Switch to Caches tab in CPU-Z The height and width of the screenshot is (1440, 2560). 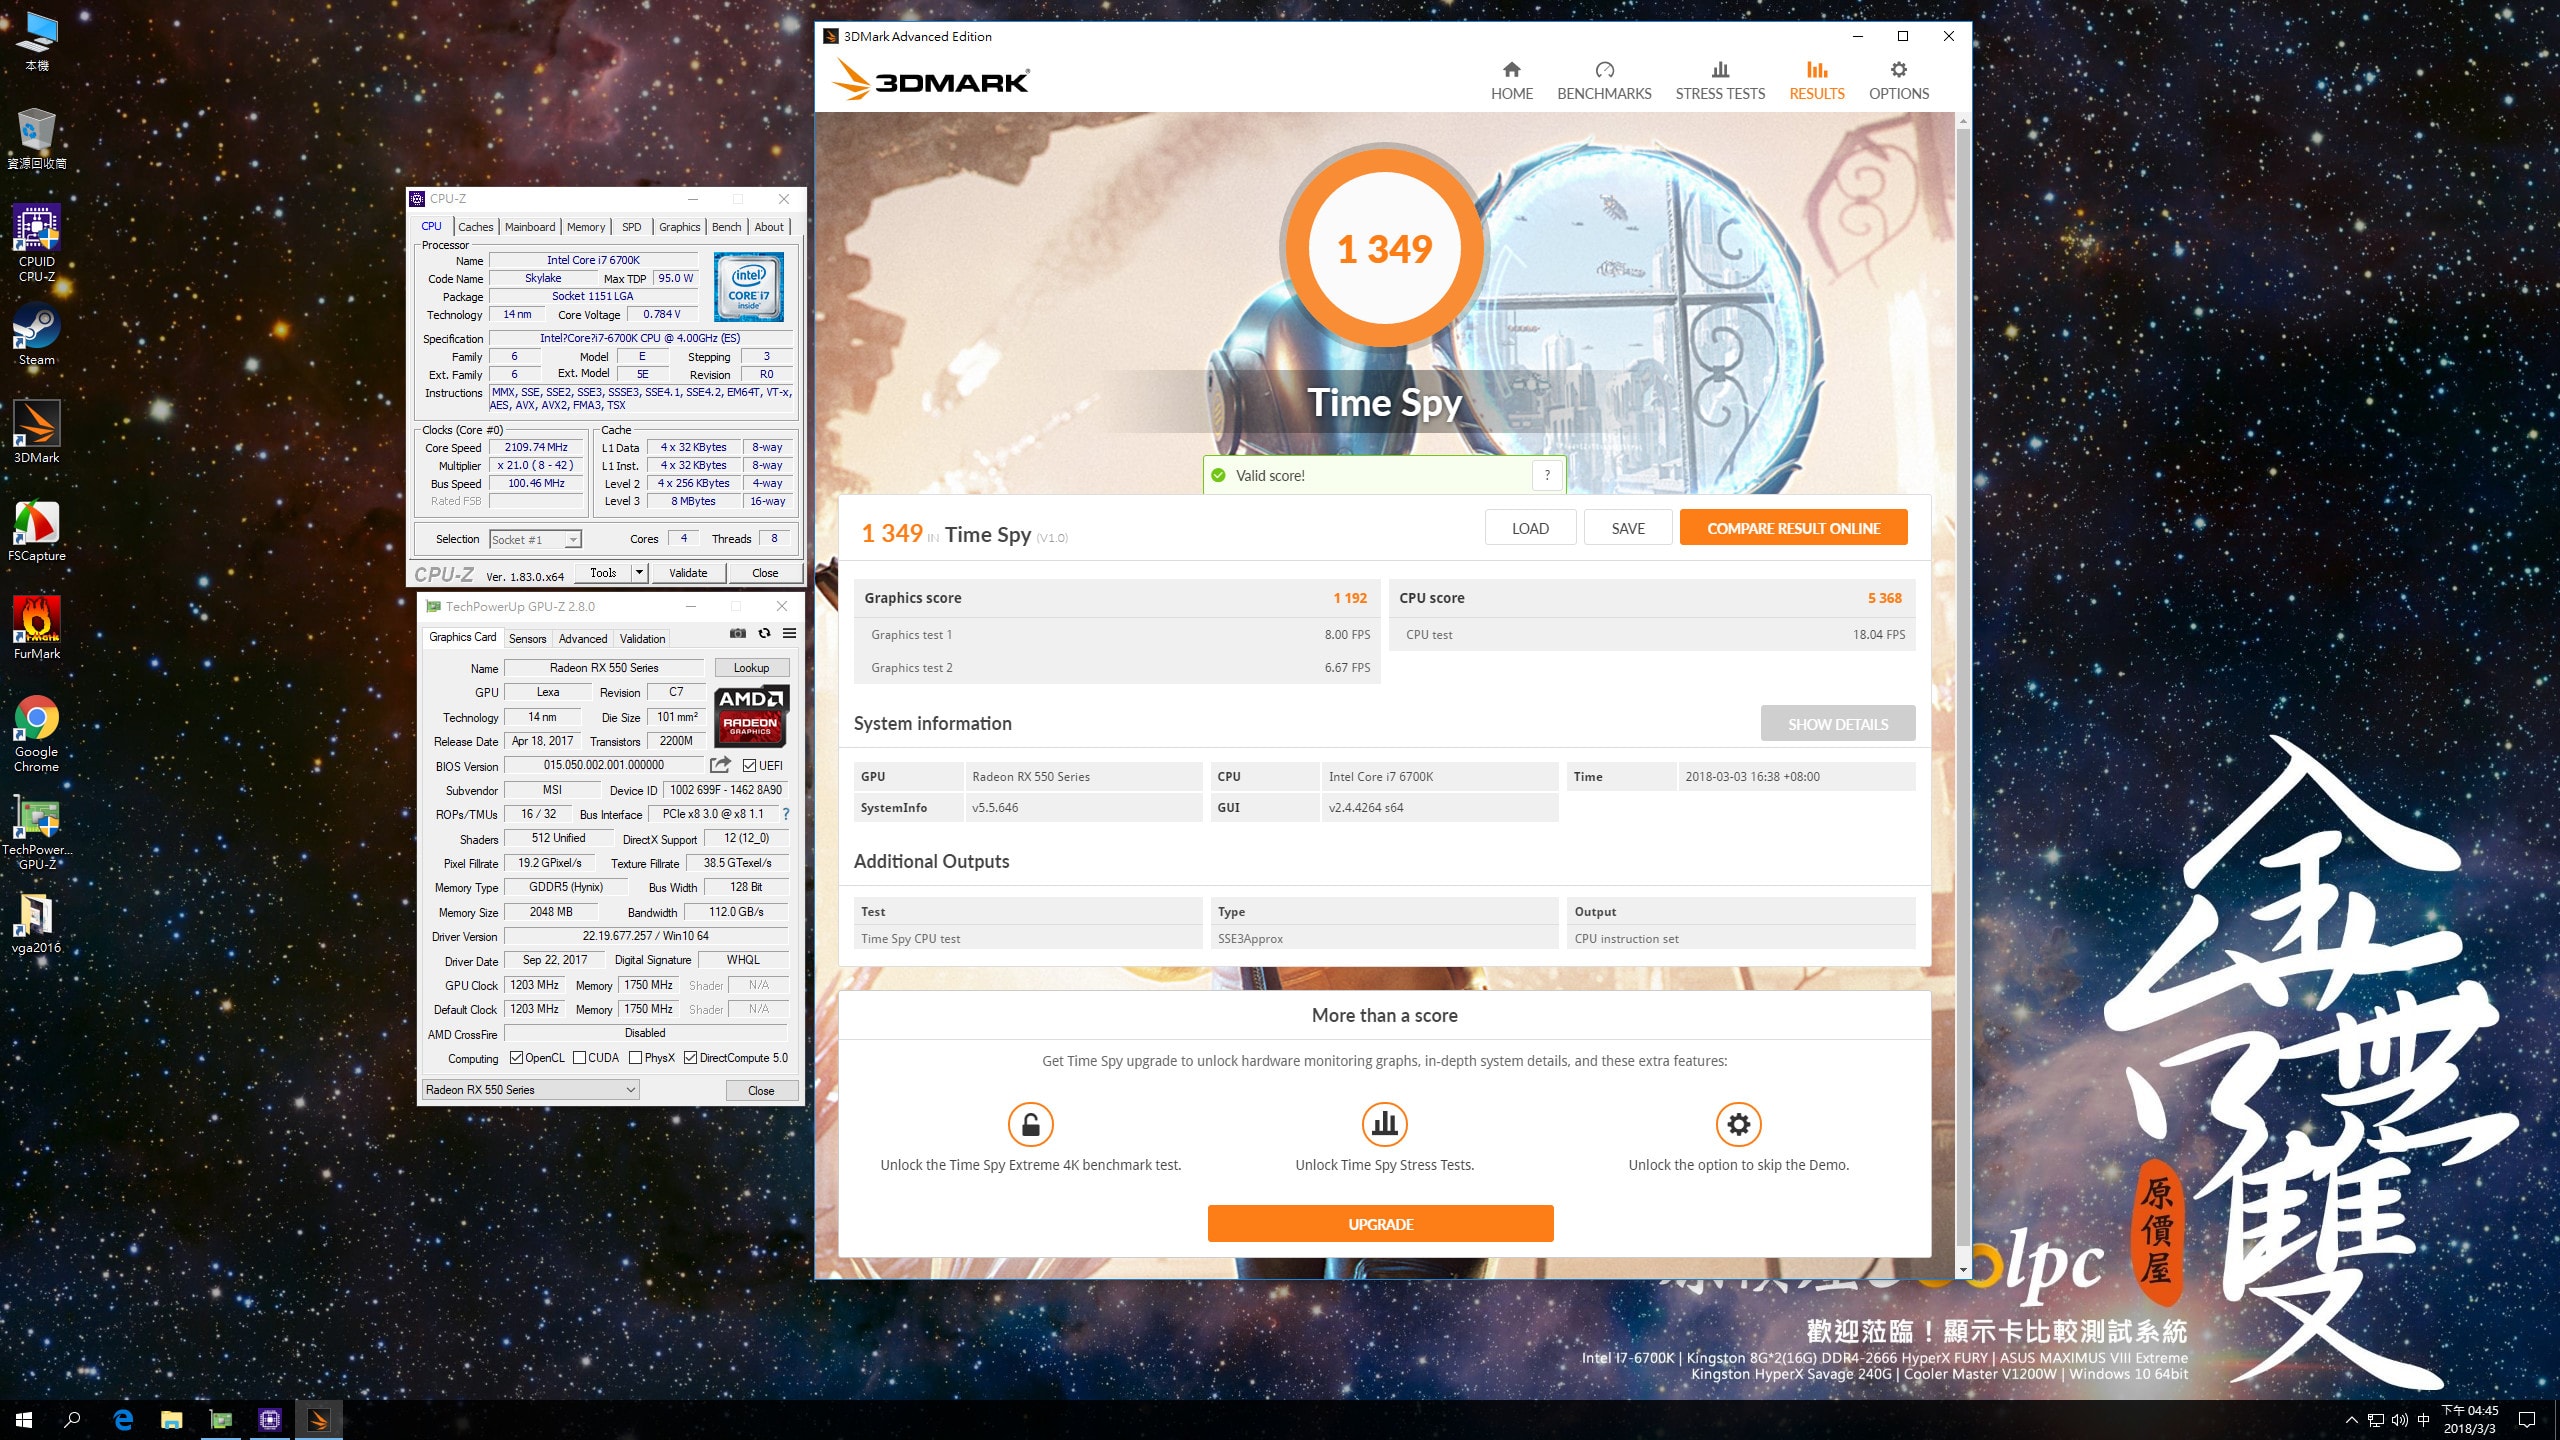(476, 227)
